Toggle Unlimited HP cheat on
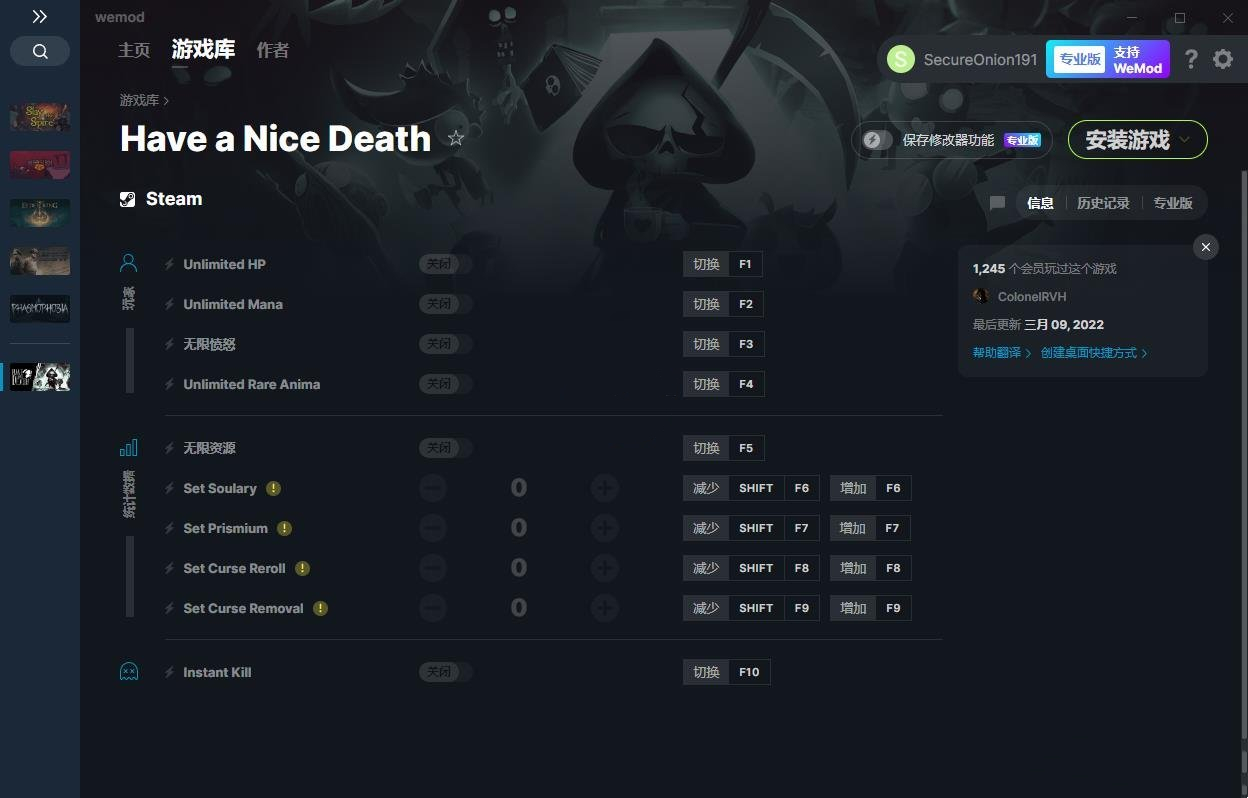This screenshot has width=1248, height=798. click(x=445, y=264)
